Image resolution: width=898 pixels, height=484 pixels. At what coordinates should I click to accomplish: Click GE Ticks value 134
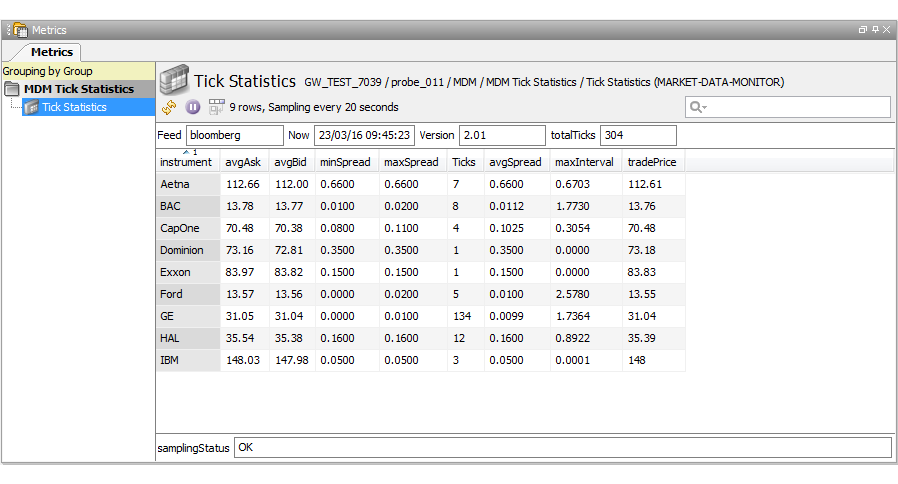tap(462, 316)
